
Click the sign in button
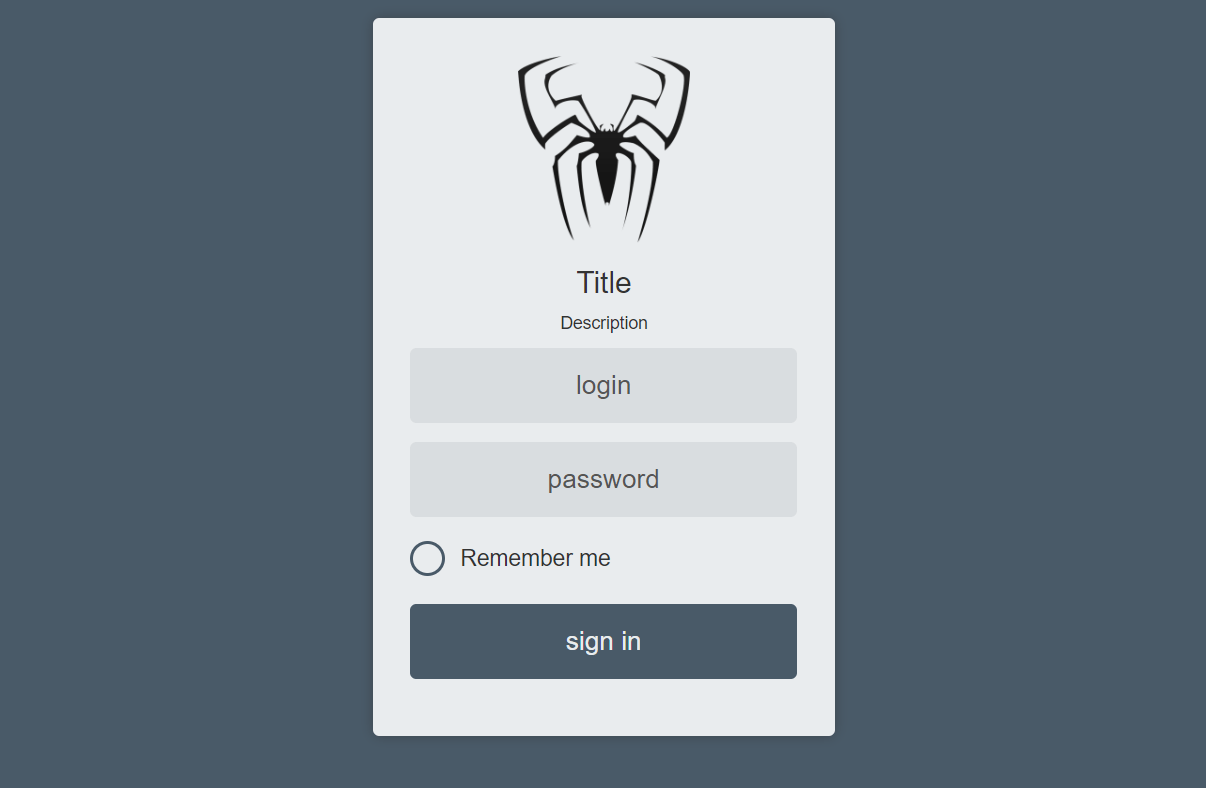tap(603, 641)
